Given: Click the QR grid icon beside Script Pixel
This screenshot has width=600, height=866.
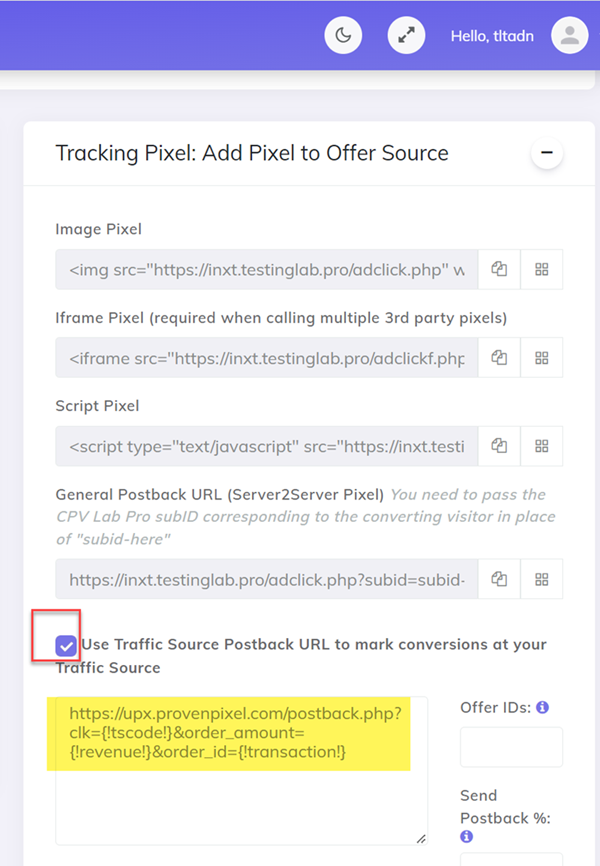Looking at the screenshot, I should pyautogui.click(x=542, y=446).
